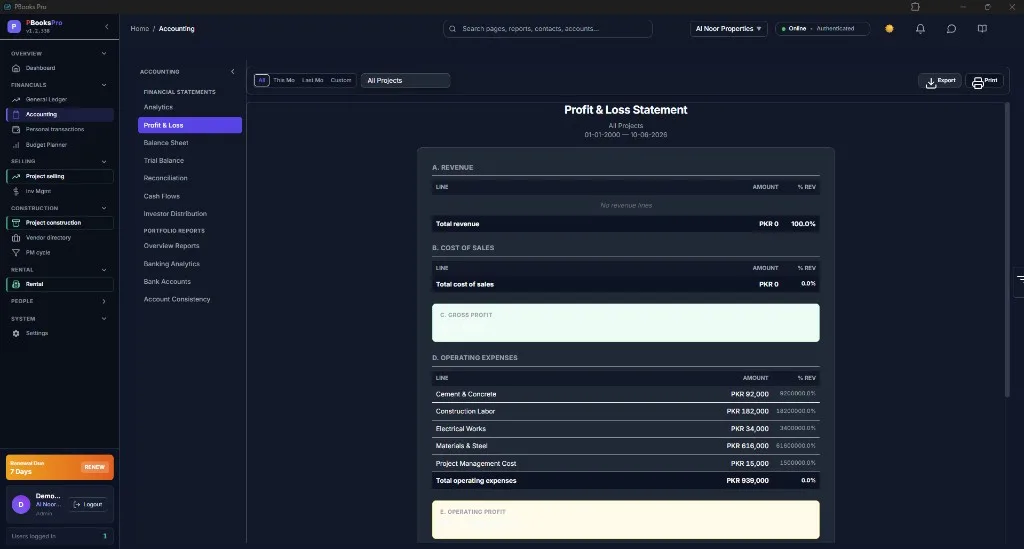The image size is (1024, 549).
Task: Click the PM cycle funnel icon
Action: click(16, 253)
